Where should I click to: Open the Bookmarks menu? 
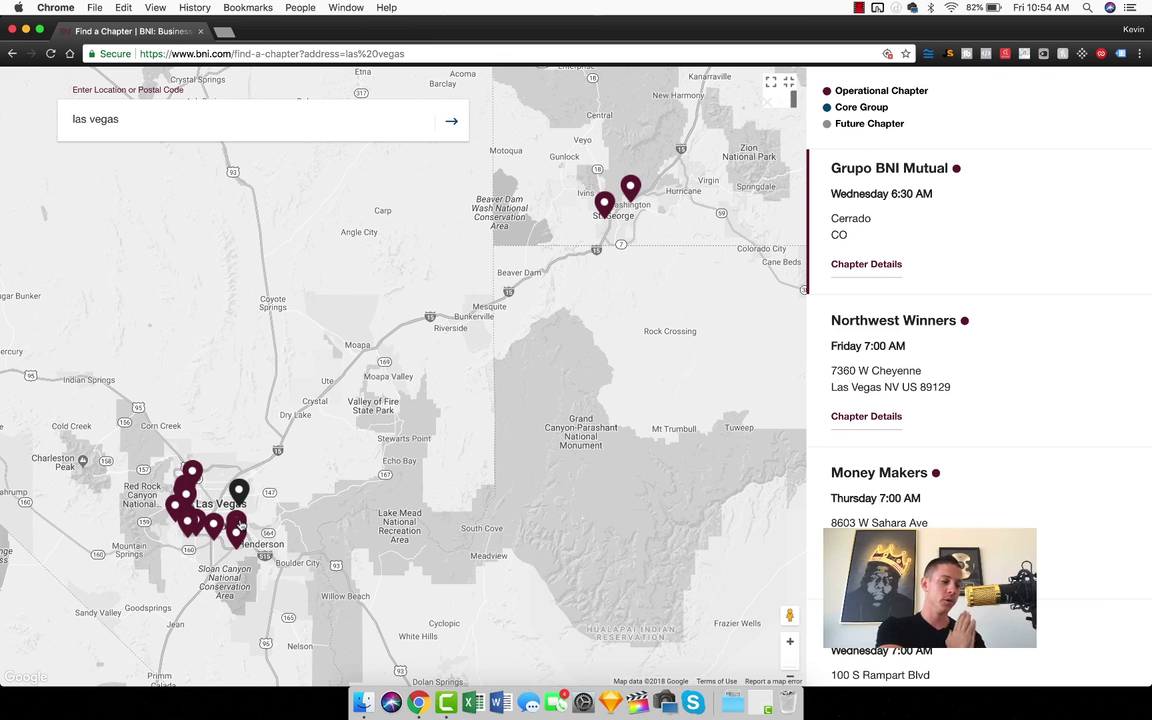coord(248,7)
